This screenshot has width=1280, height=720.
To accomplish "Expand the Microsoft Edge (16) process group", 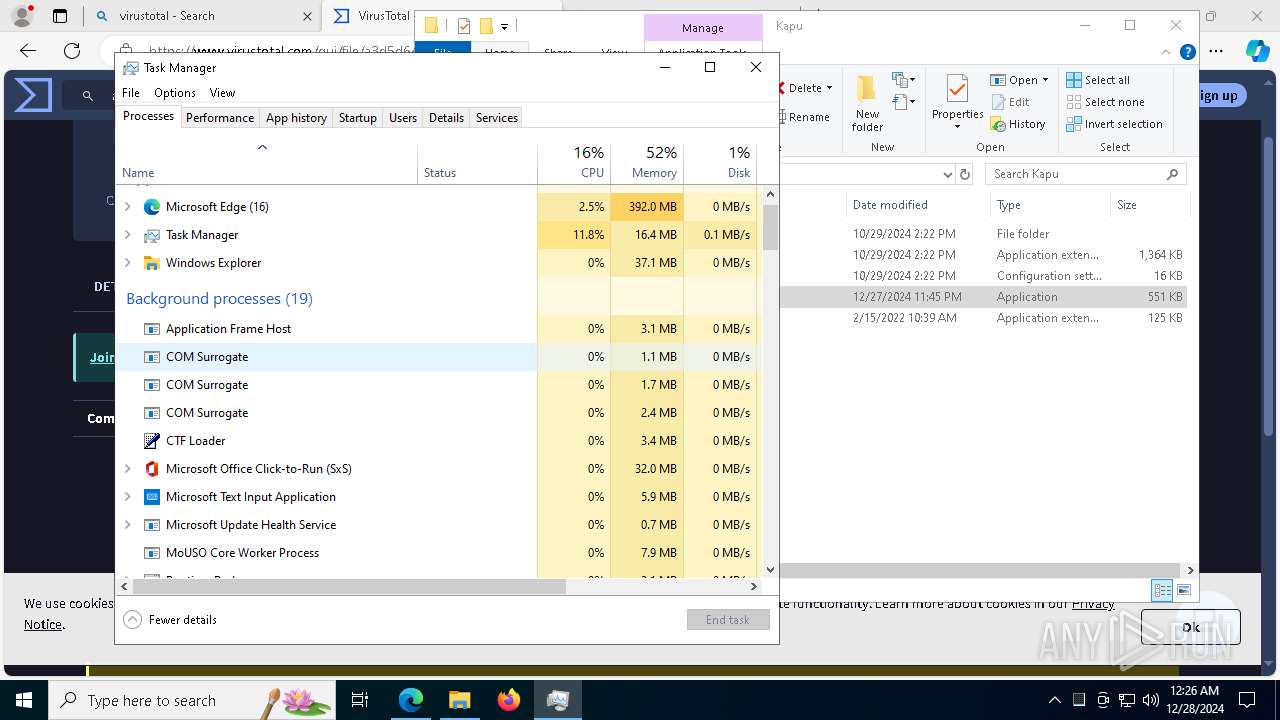I will tap(127, 207).
